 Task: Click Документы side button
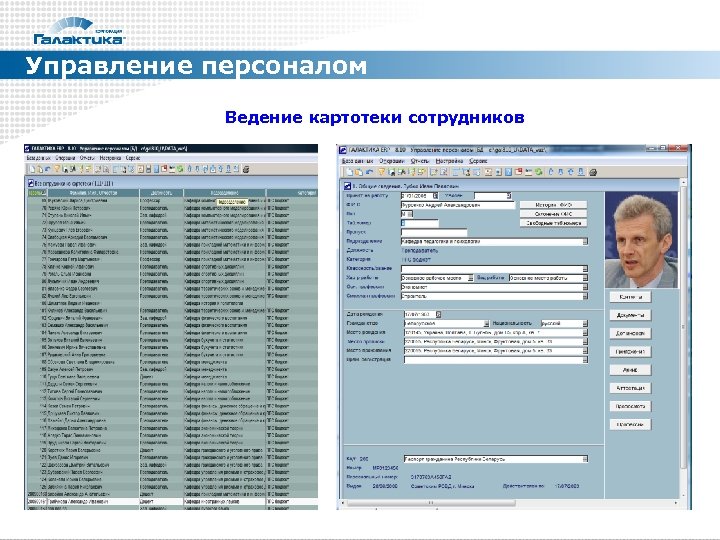point(630,315)
